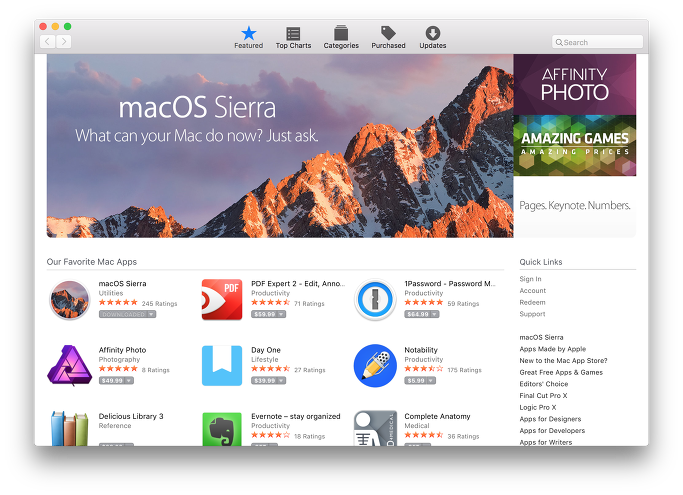This screenshot has height=495, width=683.
Task: Open Purchased tag icon
Action: pyautogui.click(x=388, y=33)
